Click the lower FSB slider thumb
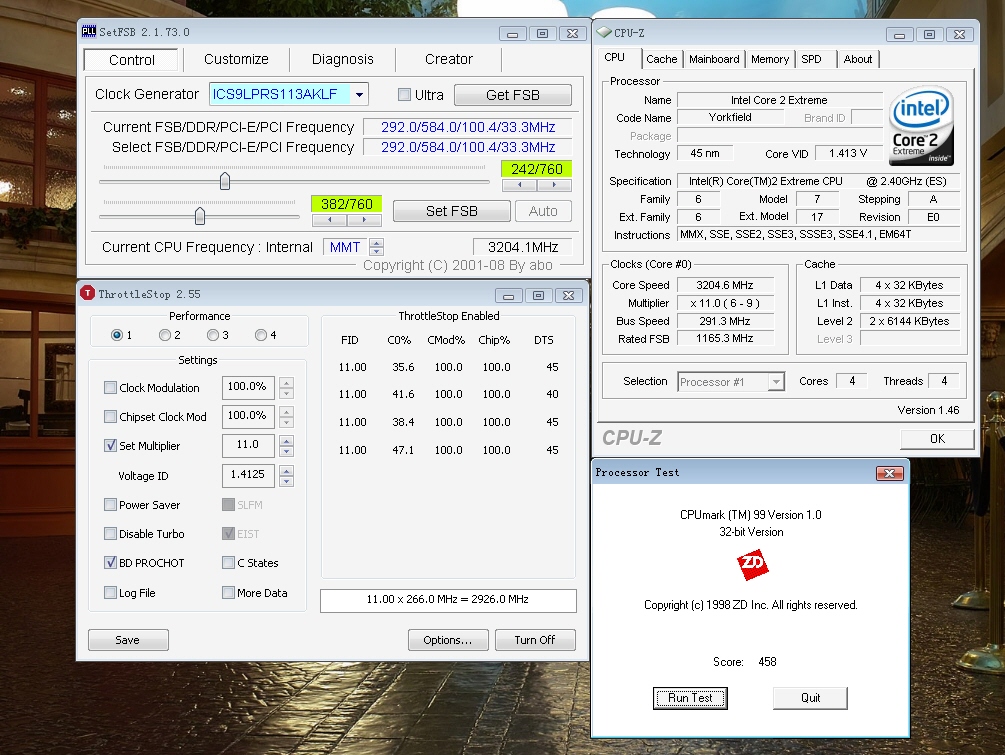Screen dimensions: 1005x755 coord(200,216)
